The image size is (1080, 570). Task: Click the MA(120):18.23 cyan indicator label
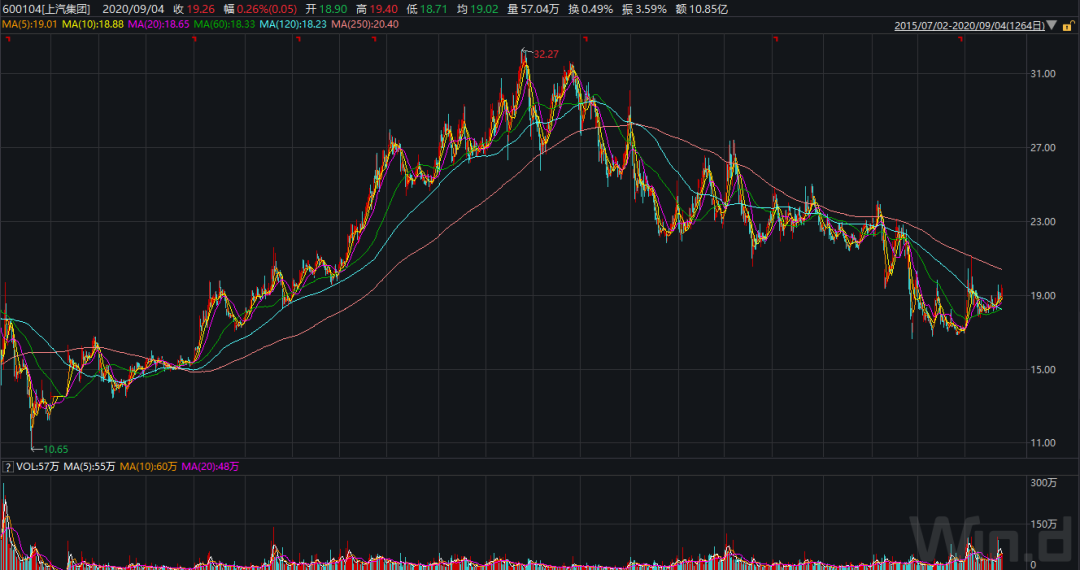point(293,24)
